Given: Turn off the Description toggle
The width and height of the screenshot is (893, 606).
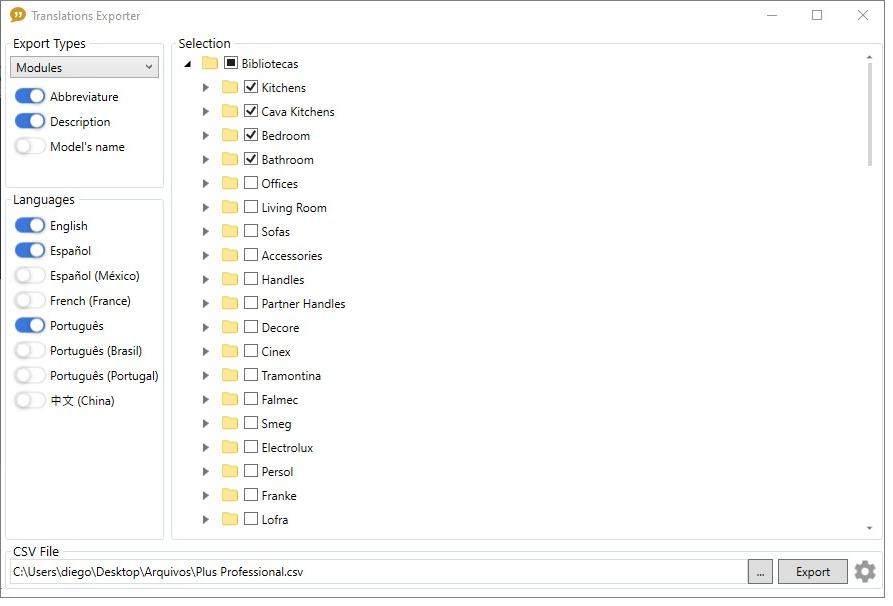Looking at the screenshot, I should 30,122.
